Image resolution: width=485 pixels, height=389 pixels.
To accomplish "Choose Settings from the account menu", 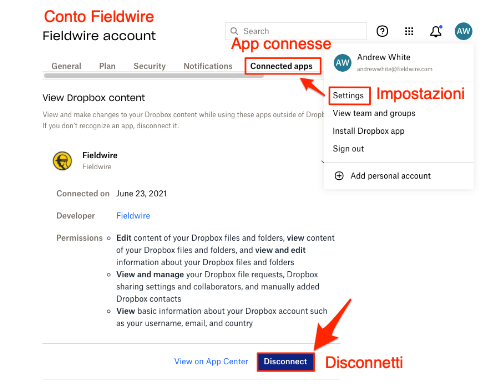I will tap(349, 96).
